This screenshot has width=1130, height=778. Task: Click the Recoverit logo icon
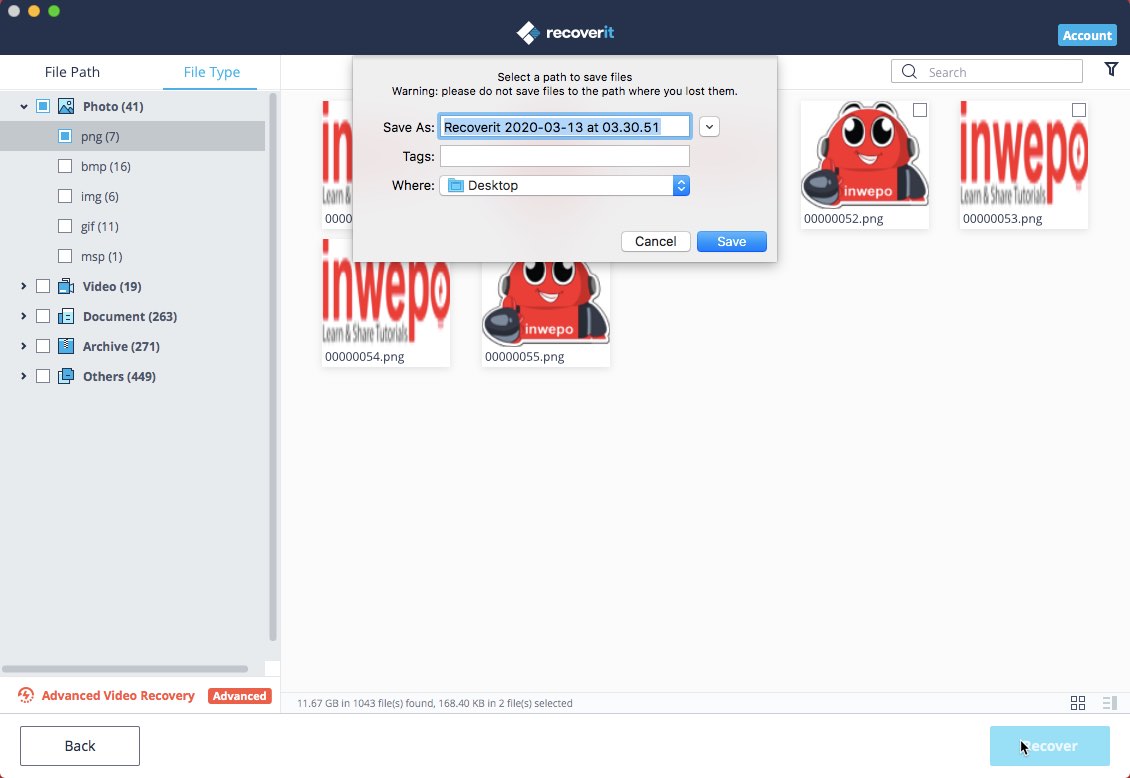528,32
